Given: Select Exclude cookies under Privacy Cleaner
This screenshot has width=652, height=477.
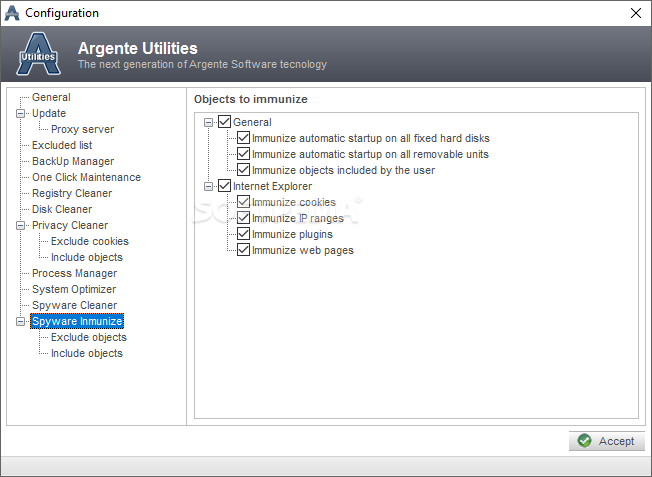Looking at the screenshot, I should pos(90,241).
